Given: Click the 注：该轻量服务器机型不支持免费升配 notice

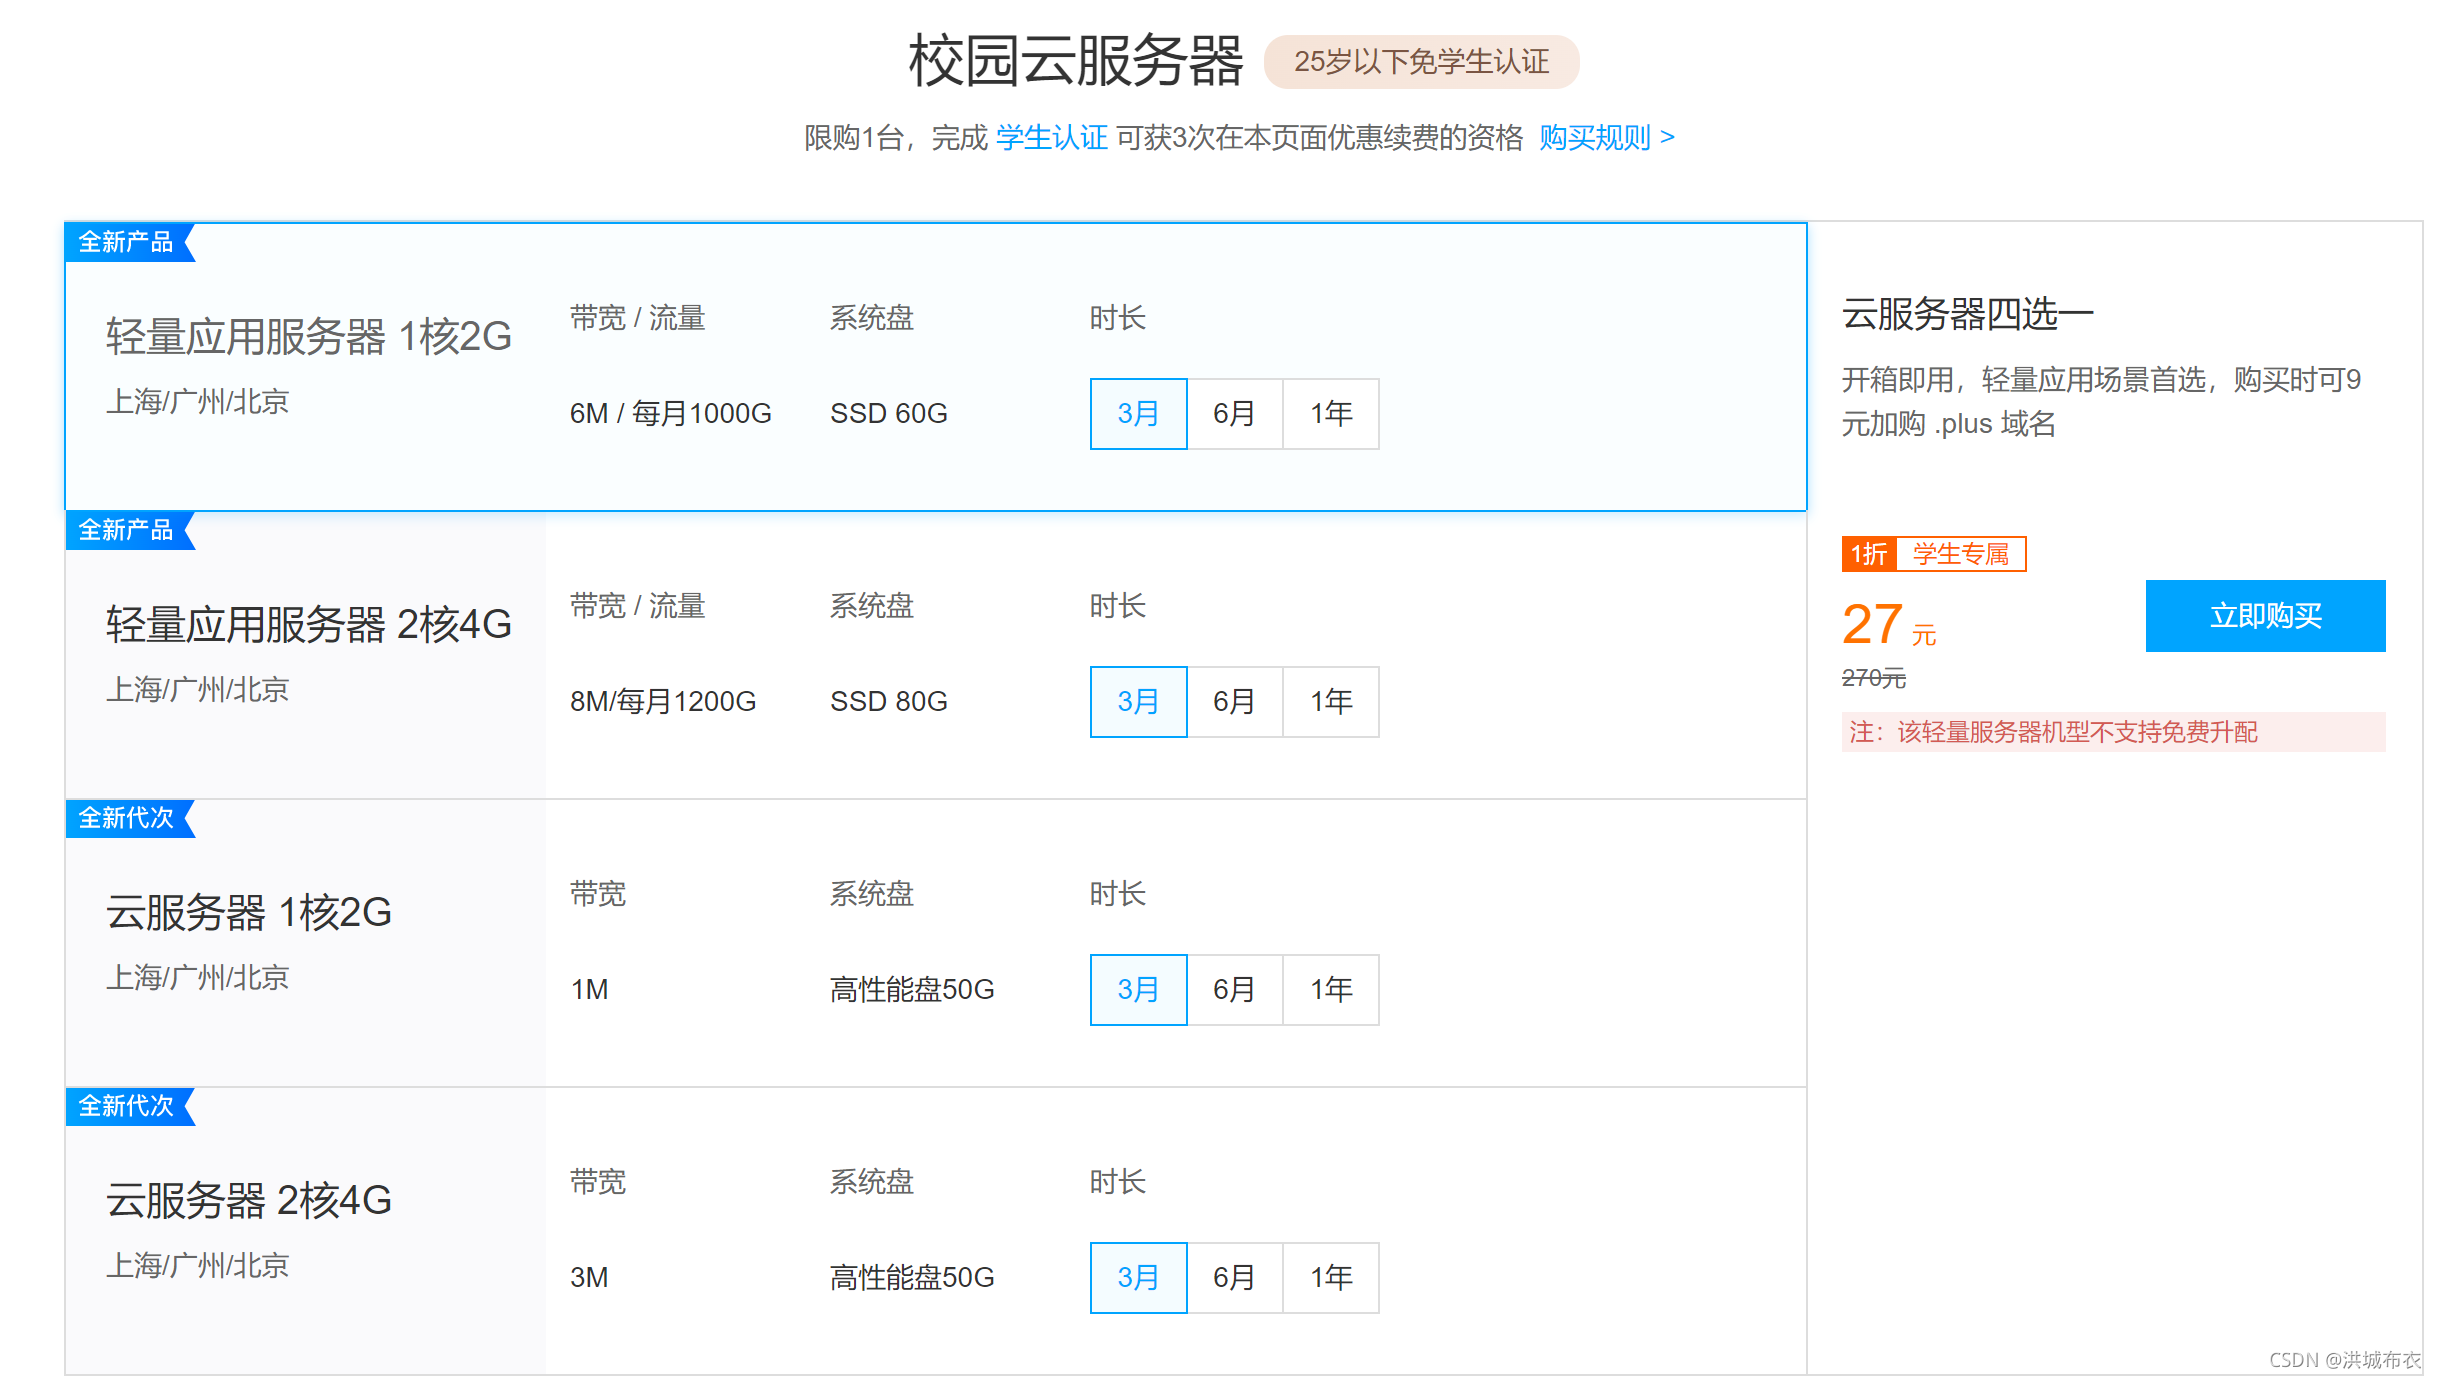Looking at the screenshot, I should (x=2113, y=732).
